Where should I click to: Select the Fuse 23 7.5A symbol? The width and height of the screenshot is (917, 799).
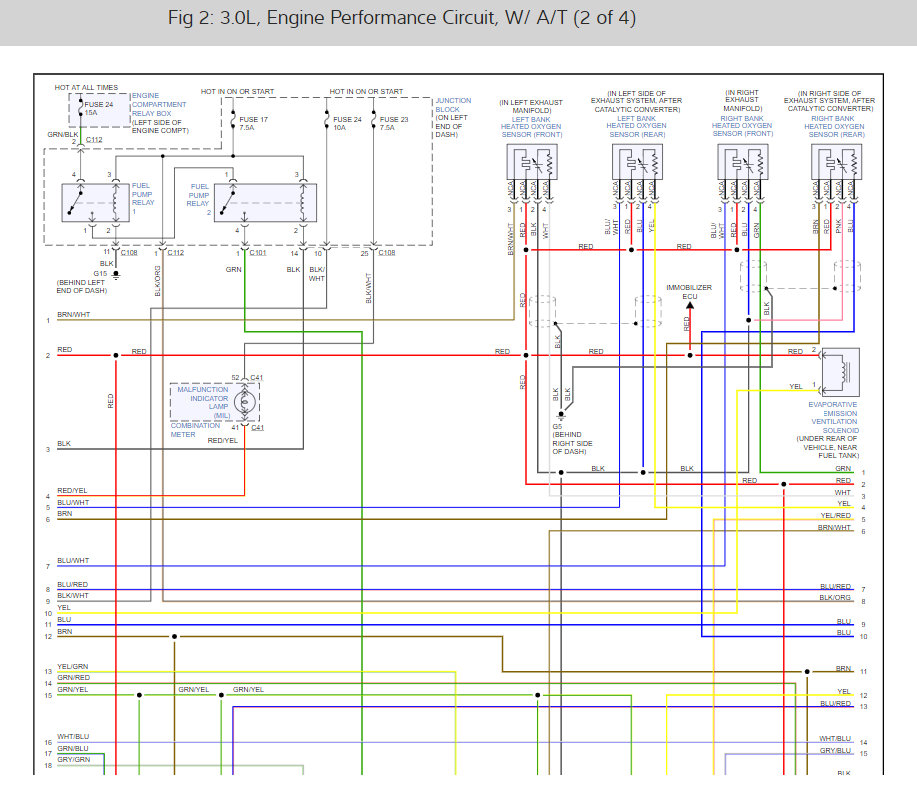pyautogui.click(x=374, y=122)
